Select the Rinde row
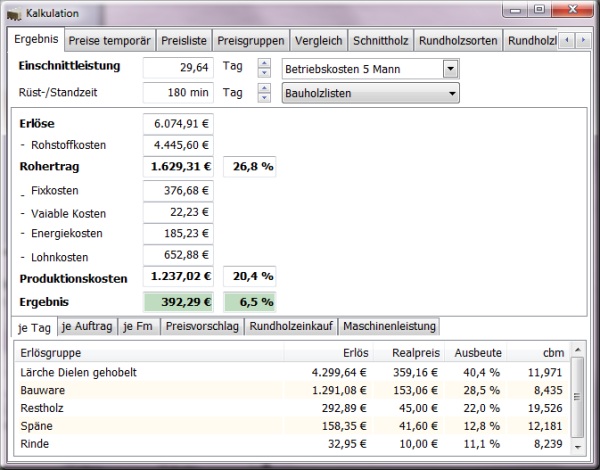This screenshot has height=470, width=600. [292, 444]
